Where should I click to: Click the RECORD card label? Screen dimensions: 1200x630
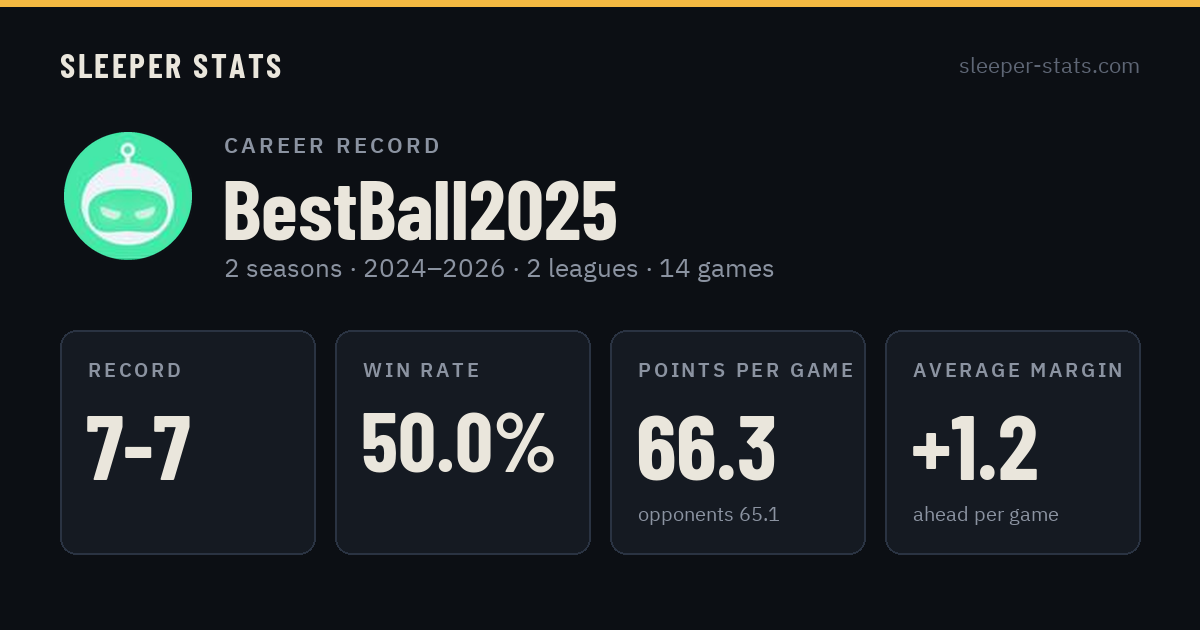135,371
